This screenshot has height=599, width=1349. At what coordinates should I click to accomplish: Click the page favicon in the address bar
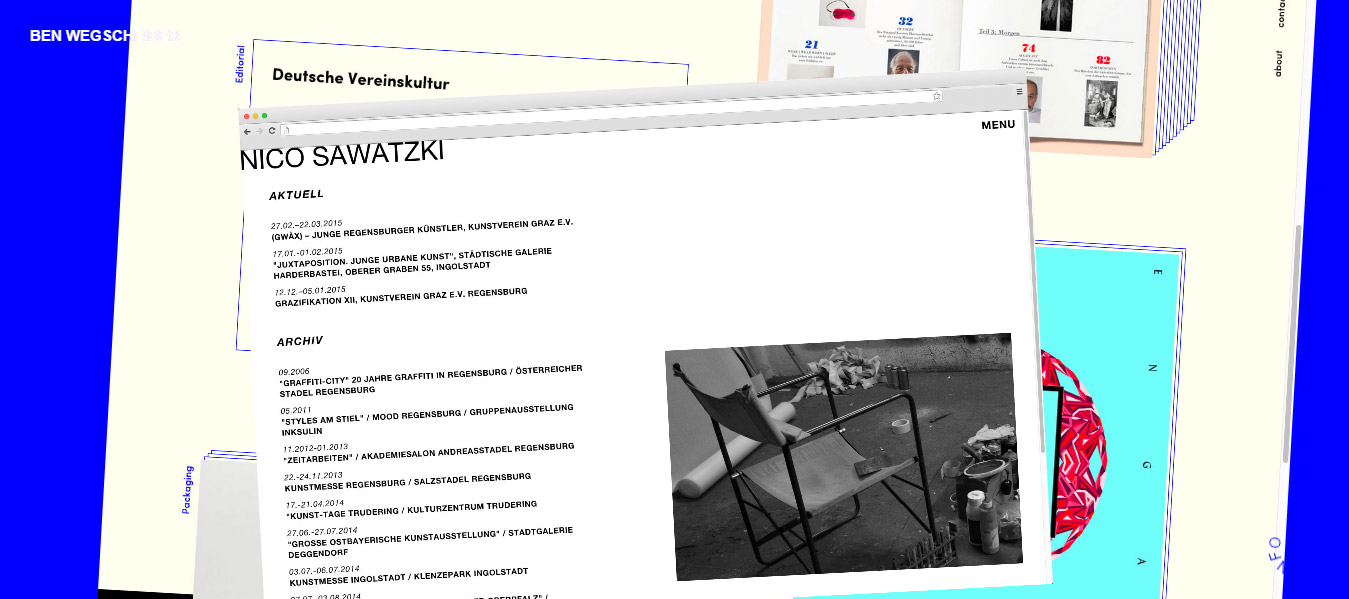[x=287, y=131]
